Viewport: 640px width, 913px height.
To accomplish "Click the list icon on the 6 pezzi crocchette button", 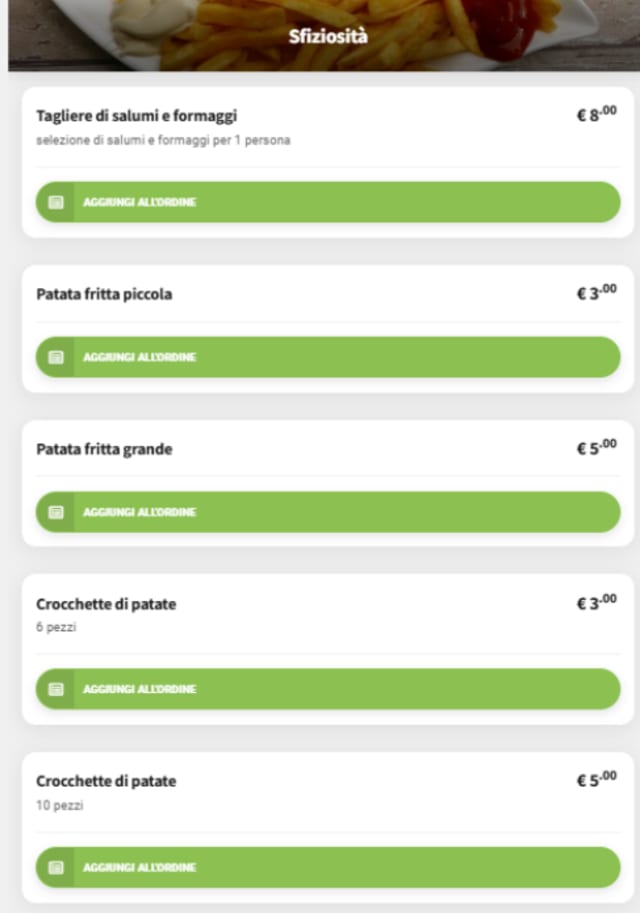I will tap(56, 689).
